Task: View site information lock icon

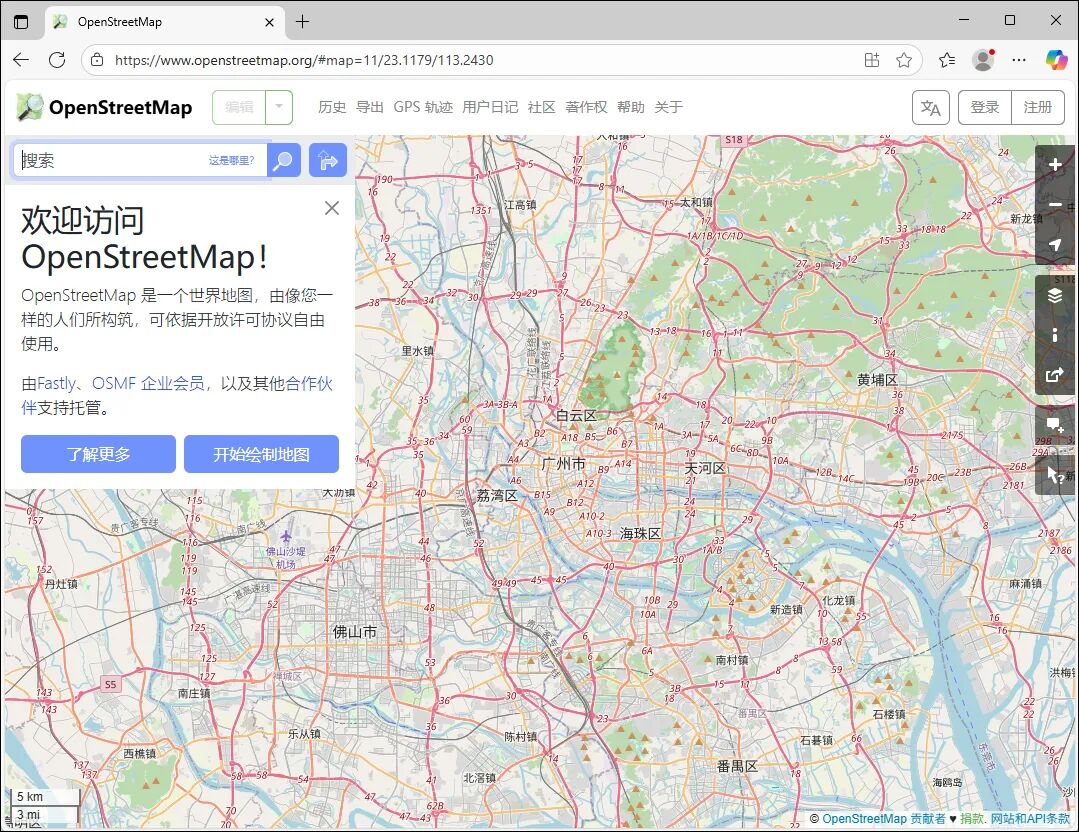Action: (x=98, y=60)
